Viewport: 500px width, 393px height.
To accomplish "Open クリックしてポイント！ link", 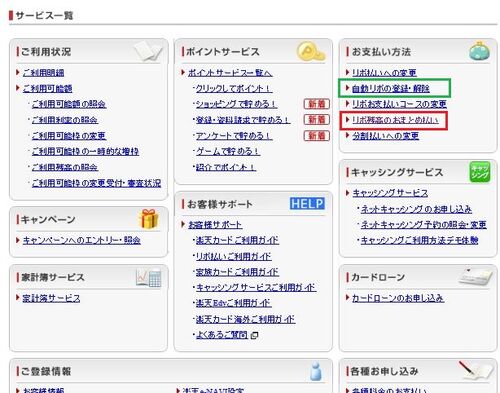I will (x=234, y=88).
